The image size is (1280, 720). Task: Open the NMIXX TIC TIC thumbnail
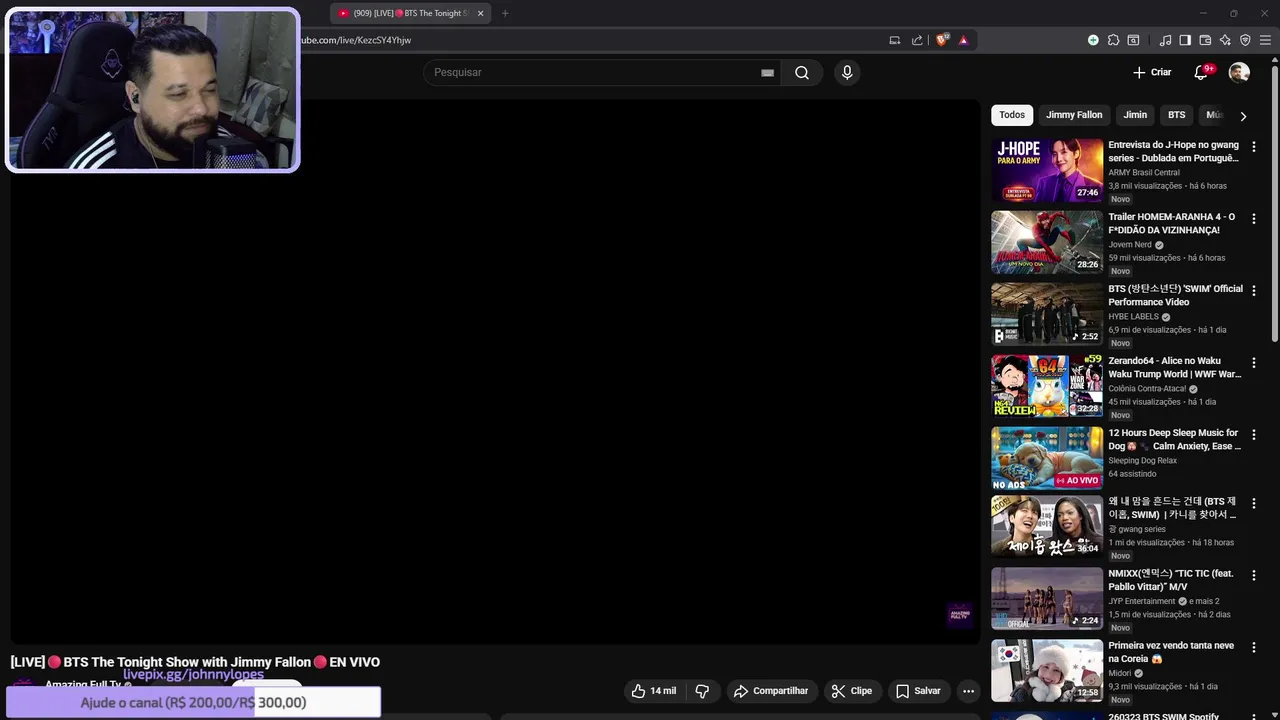point(1047,599)
